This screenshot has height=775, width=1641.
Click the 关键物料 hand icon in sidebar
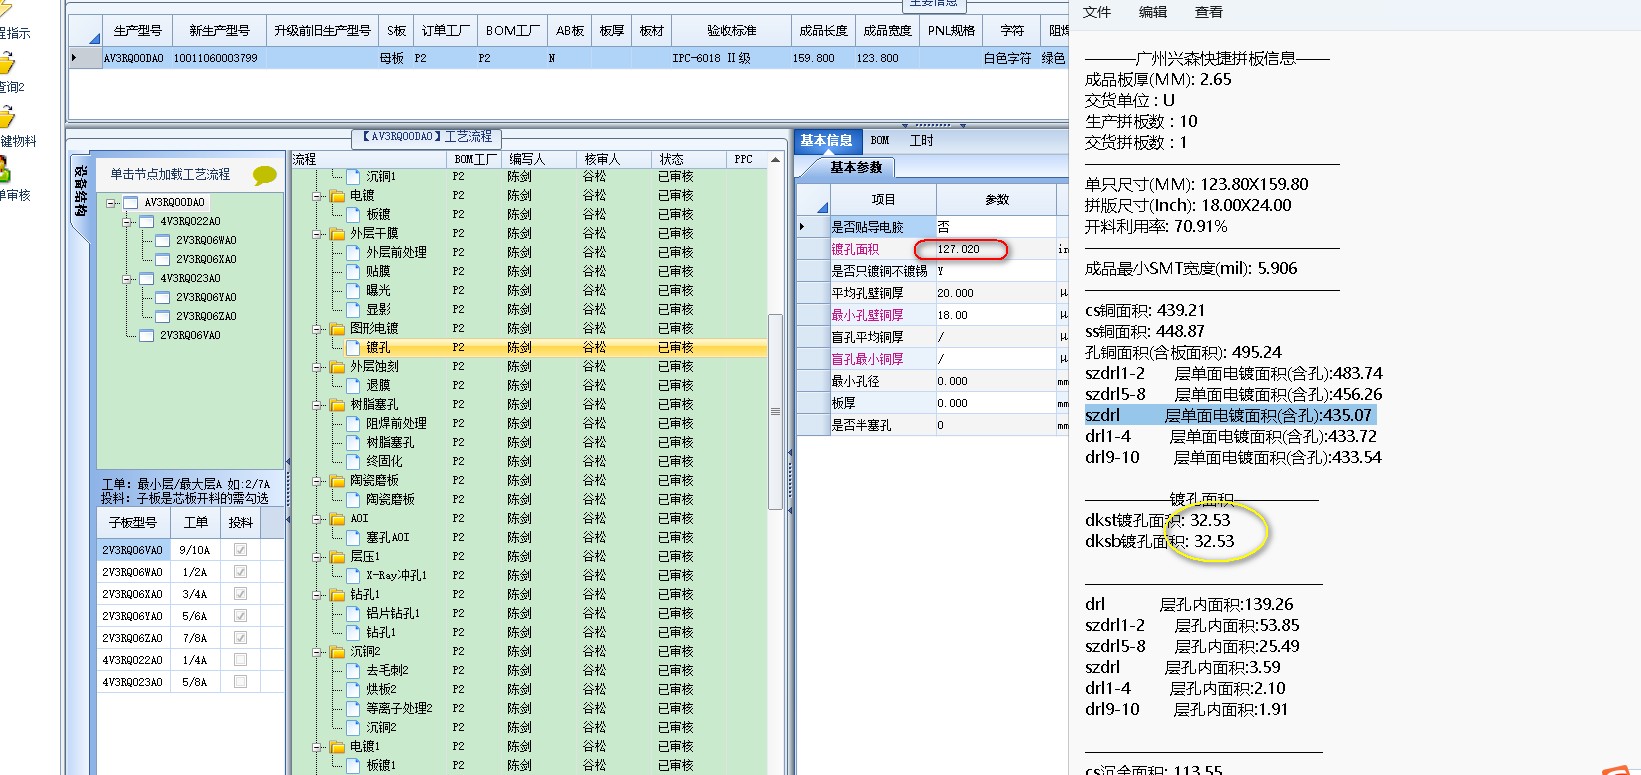(x=6, y=117)
